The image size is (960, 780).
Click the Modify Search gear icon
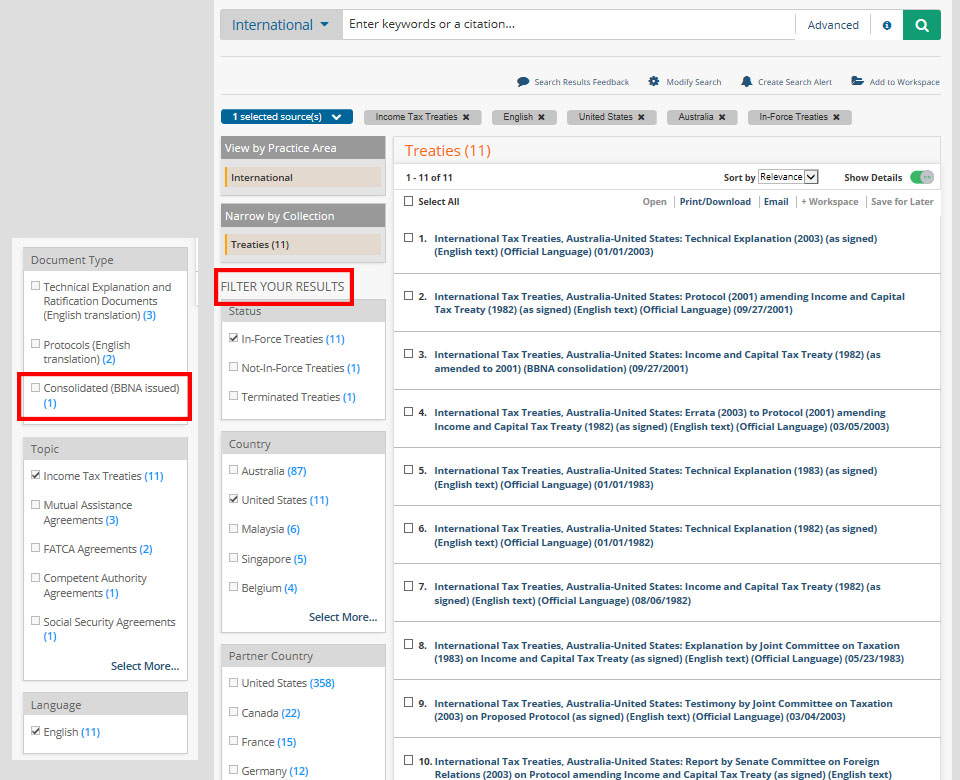point(654,82)
